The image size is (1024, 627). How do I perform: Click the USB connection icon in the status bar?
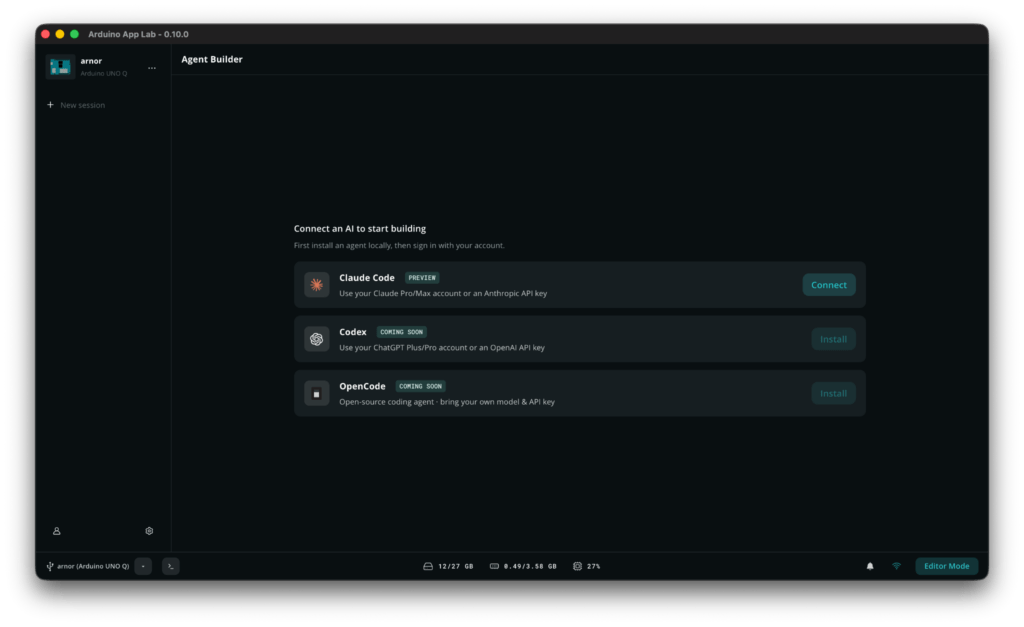[50, 566]
